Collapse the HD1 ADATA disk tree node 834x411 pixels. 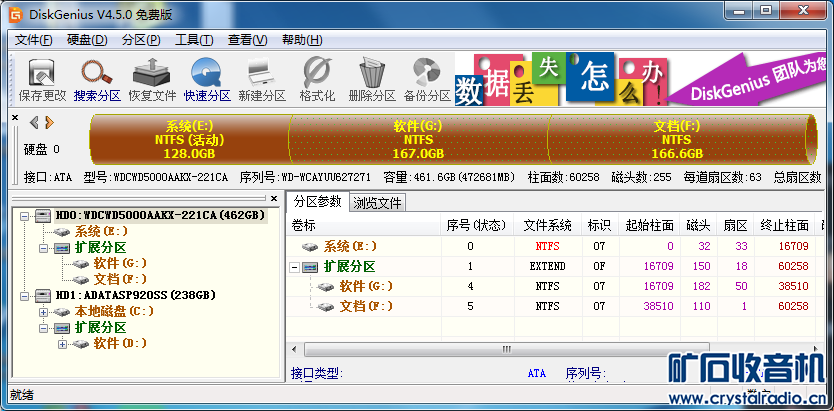click(24, 296)
